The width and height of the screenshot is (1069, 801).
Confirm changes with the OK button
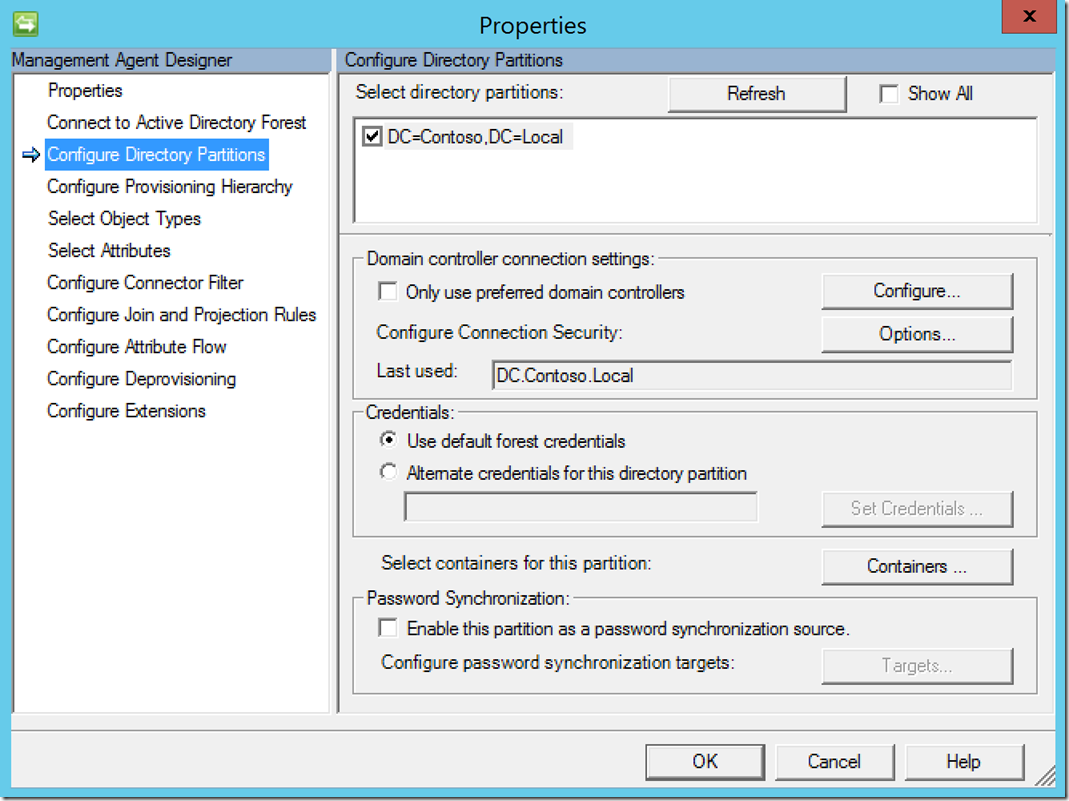[705, 761]
